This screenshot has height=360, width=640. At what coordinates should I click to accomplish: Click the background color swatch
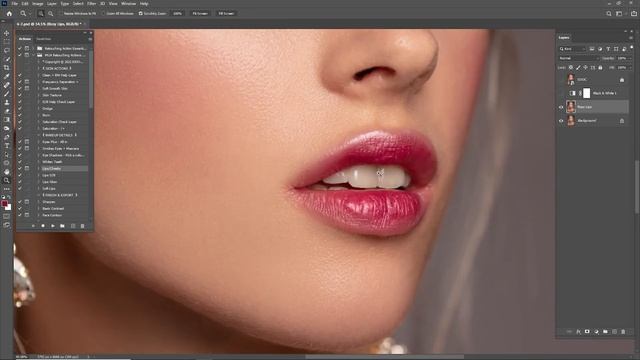(9, 207)
